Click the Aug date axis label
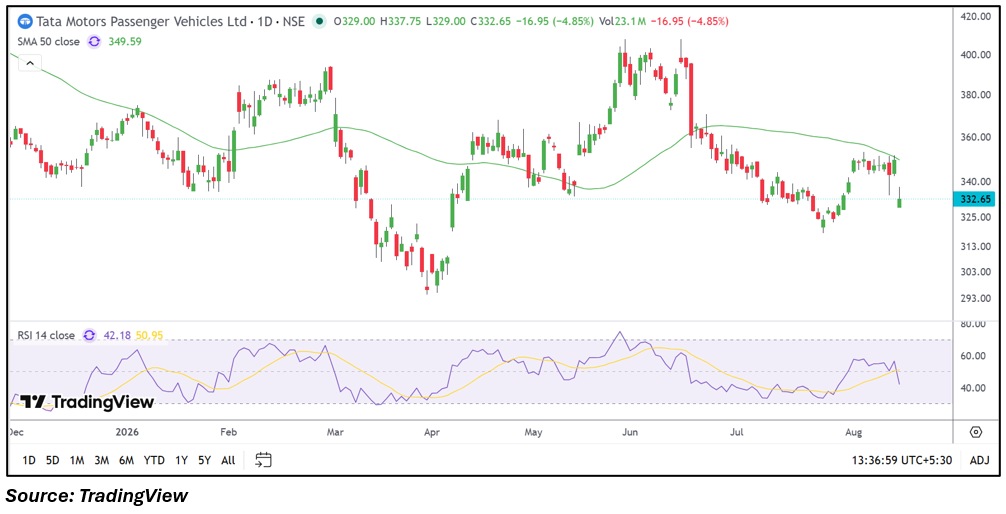Image resolution: width=1006 pixels, height=514 pixels. click(851, 431)
